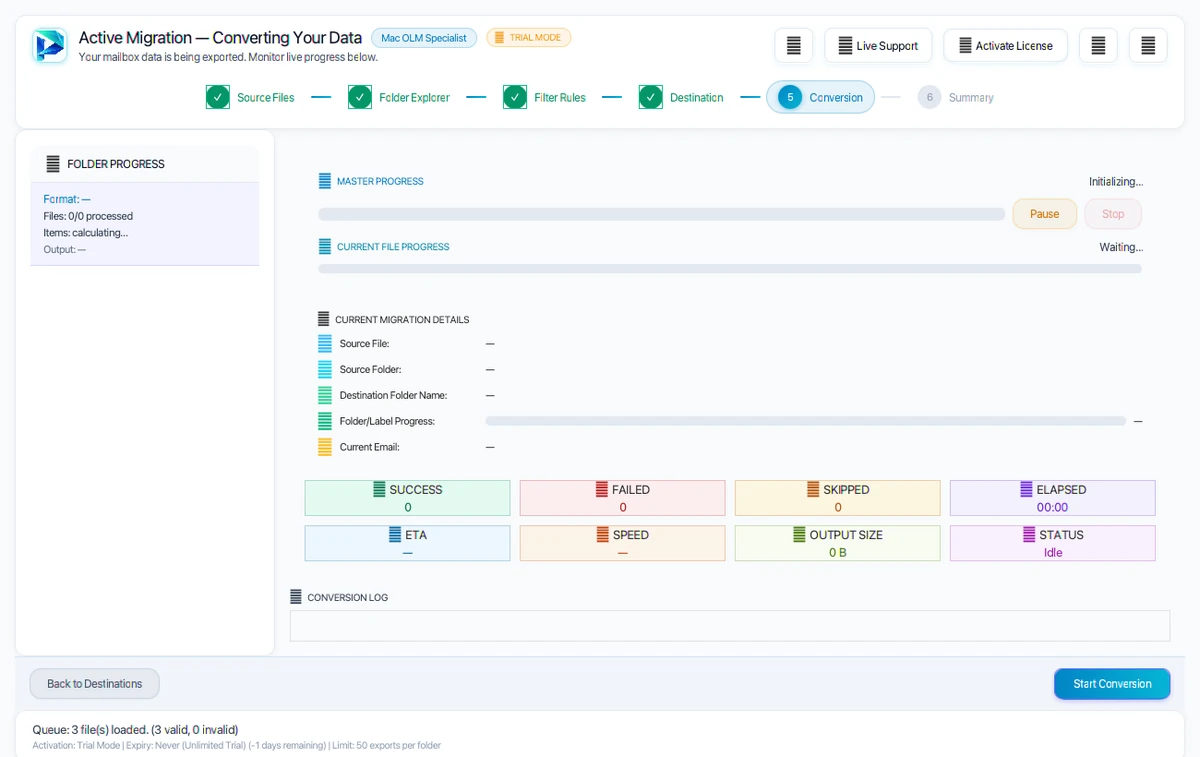
Task: Start the conversion
Action: (1112, 684)
